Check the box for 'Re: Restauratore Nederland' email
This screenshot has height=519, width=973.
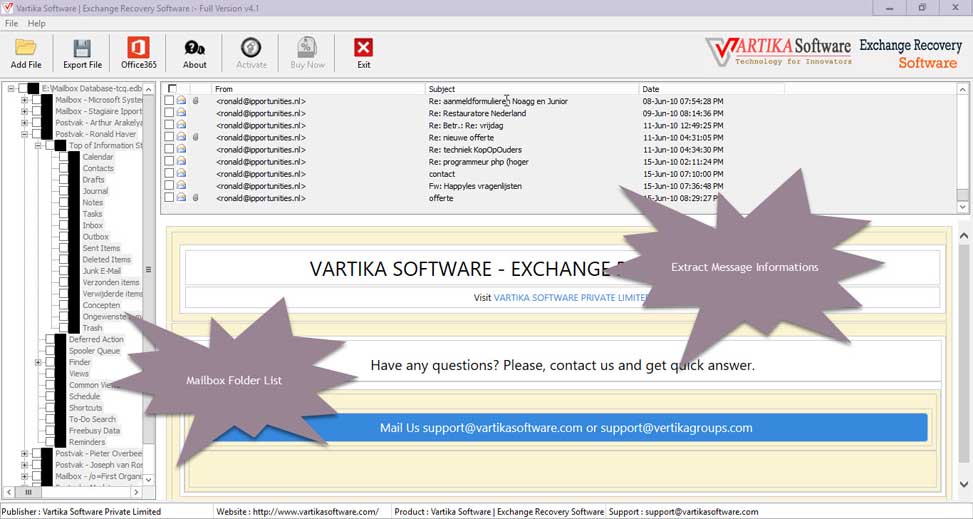(169, 113)
